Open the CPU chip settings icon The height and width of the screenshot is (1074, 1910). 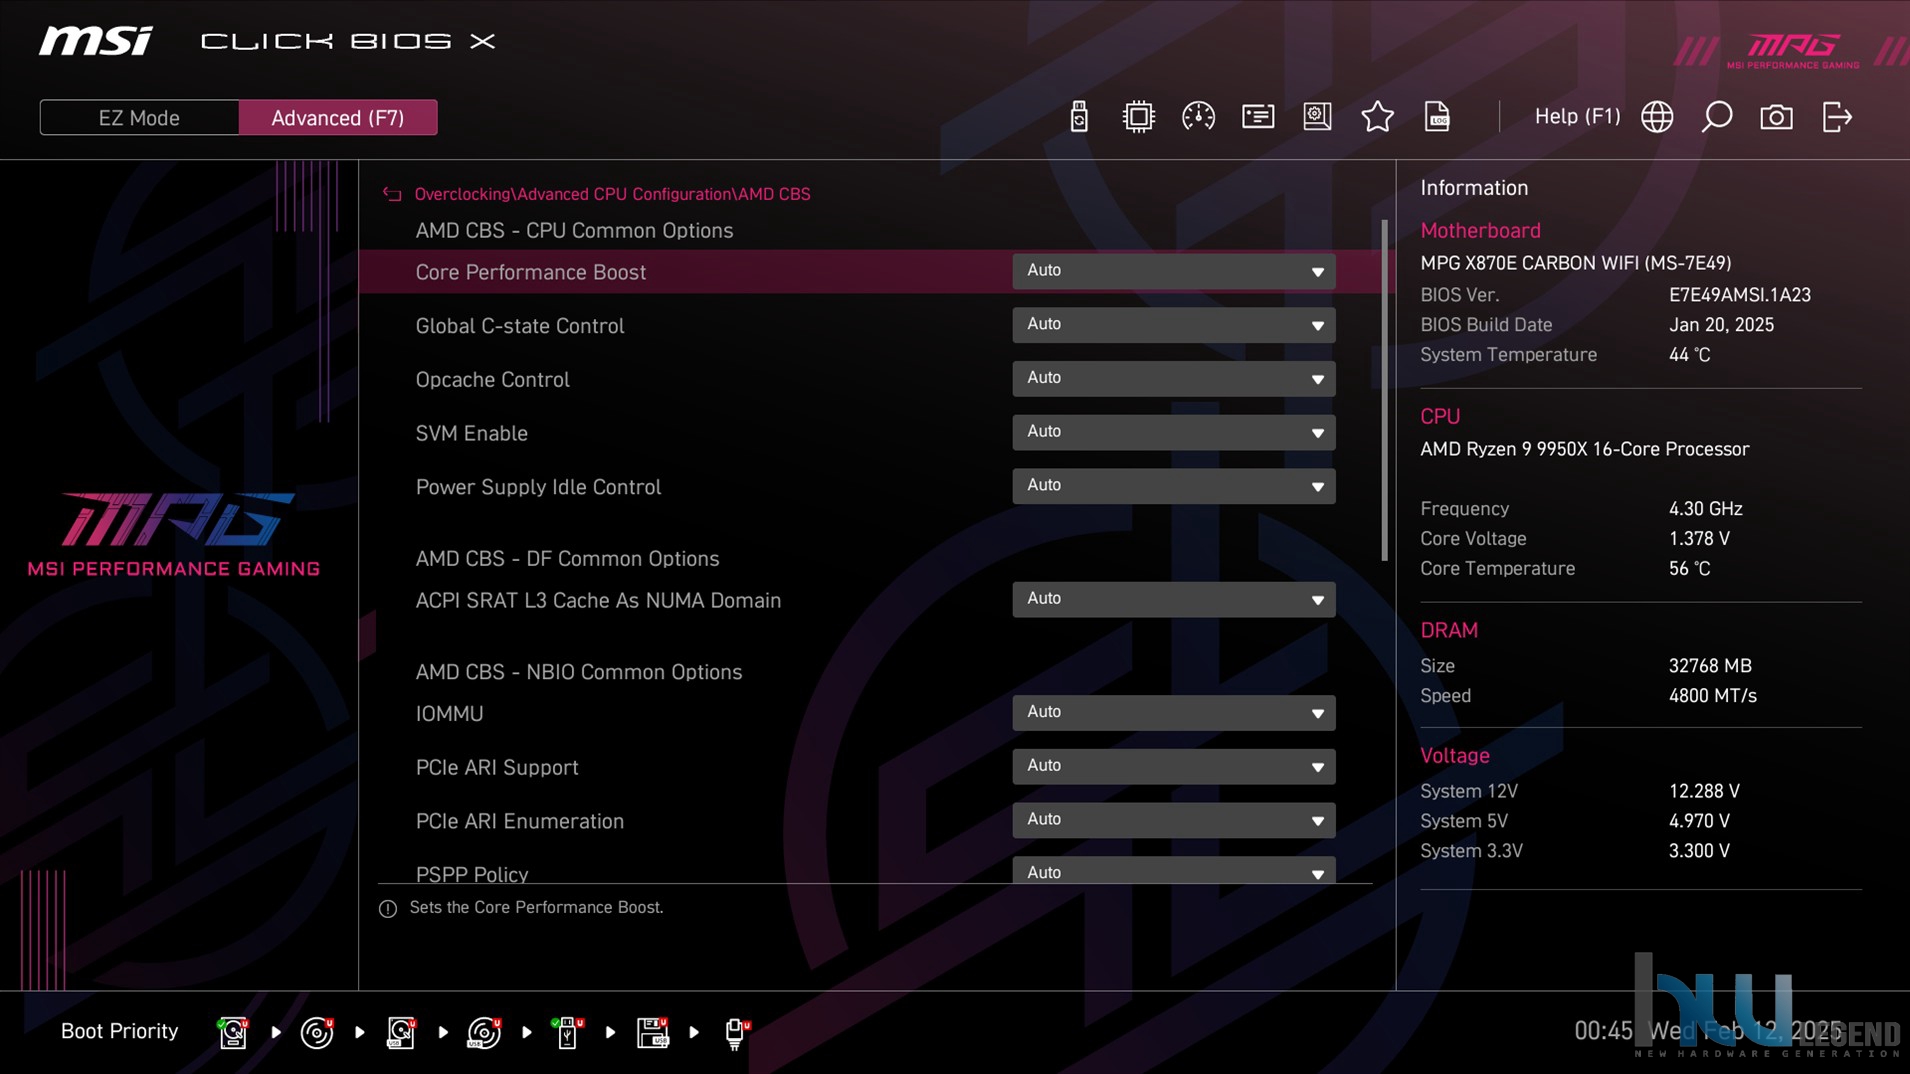tap(1138, 117)
